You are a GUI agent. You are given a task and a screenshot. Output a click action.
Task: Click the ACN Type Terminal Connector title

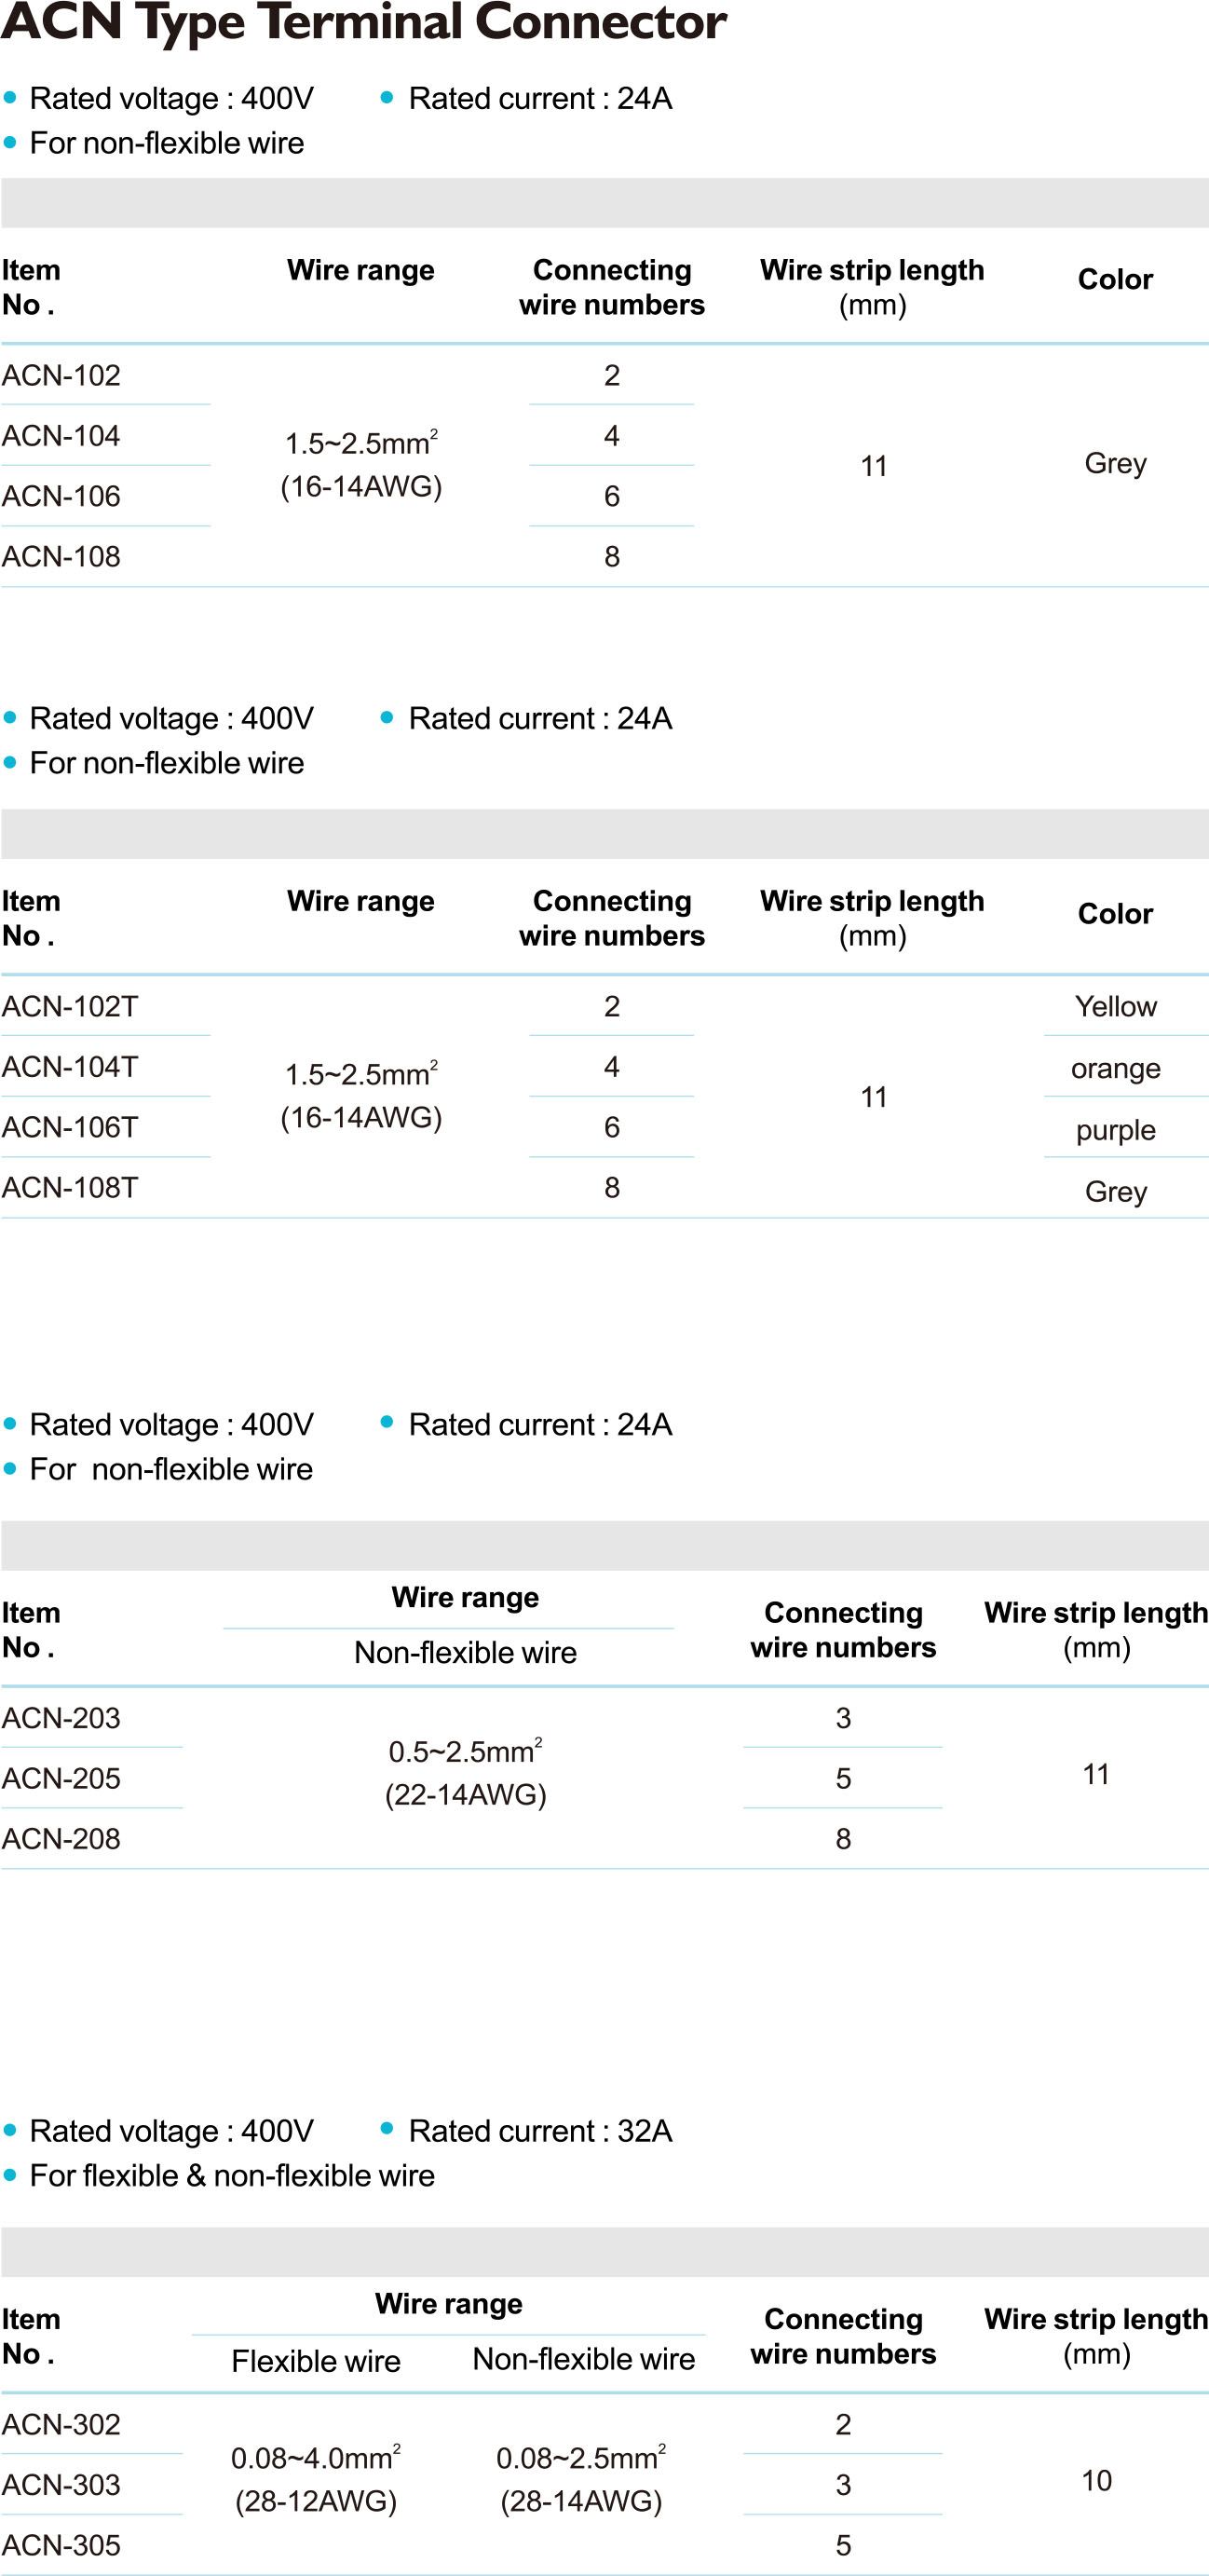363,22
